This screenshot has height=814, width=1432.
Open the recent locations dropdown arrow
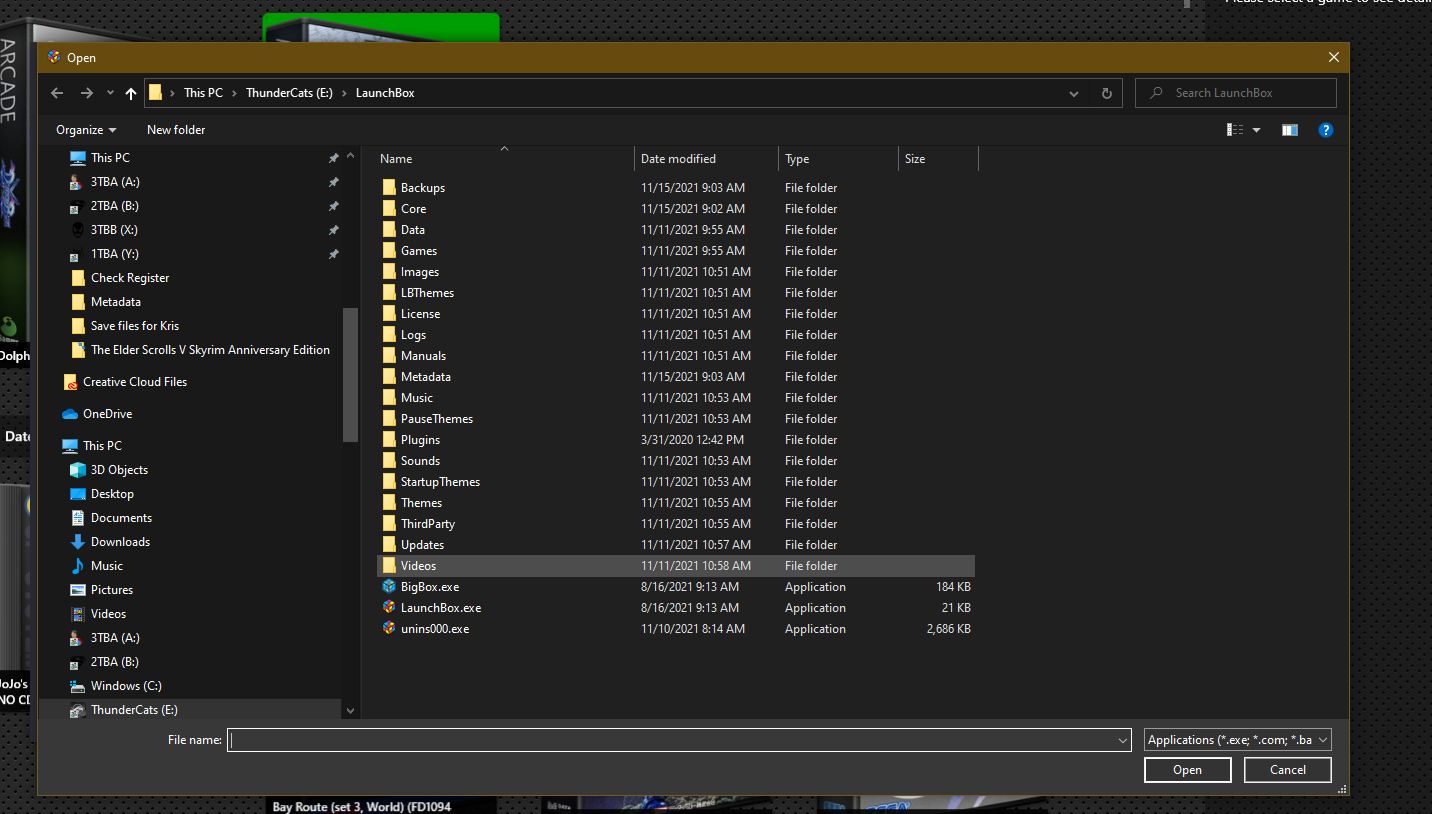coord(109,93)
